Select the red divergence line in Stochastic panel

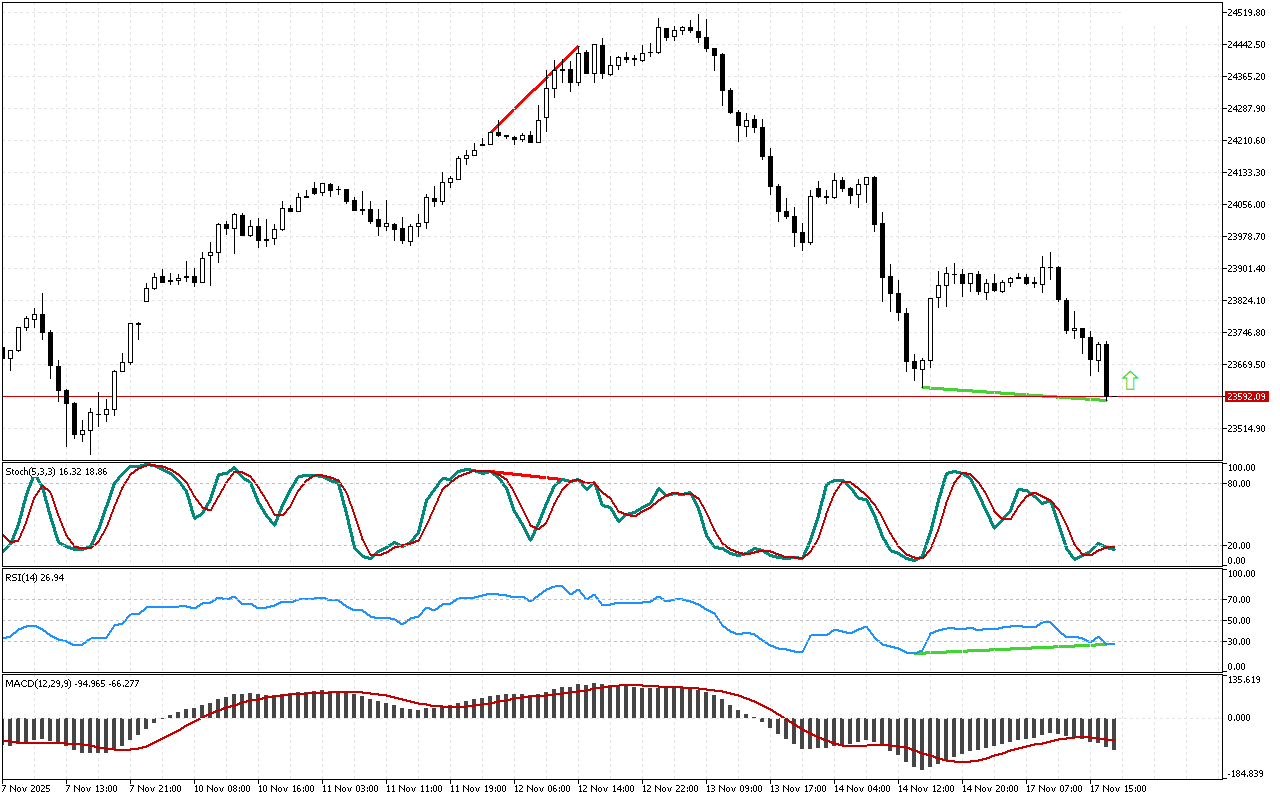click(x=524, y=475)
